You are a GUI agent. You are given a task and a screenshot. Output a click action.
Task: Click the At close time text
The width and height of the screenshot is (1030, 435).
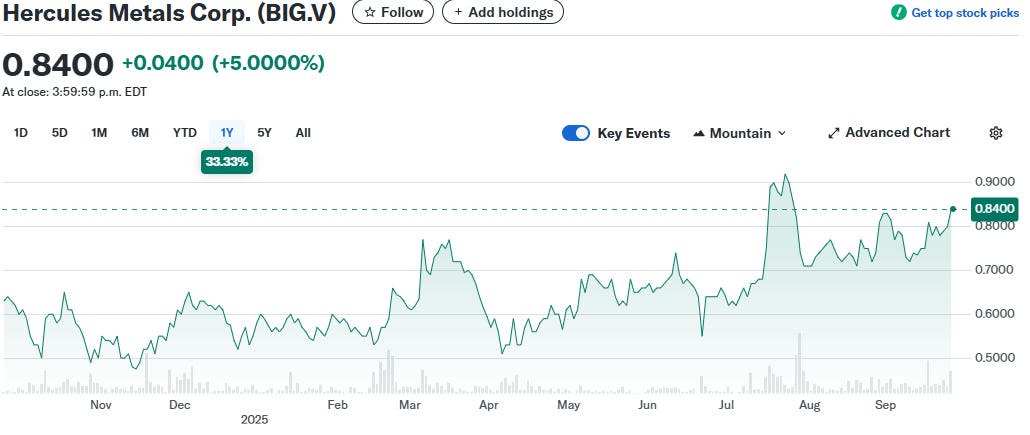pyautogui.click(x=75, y=92)
